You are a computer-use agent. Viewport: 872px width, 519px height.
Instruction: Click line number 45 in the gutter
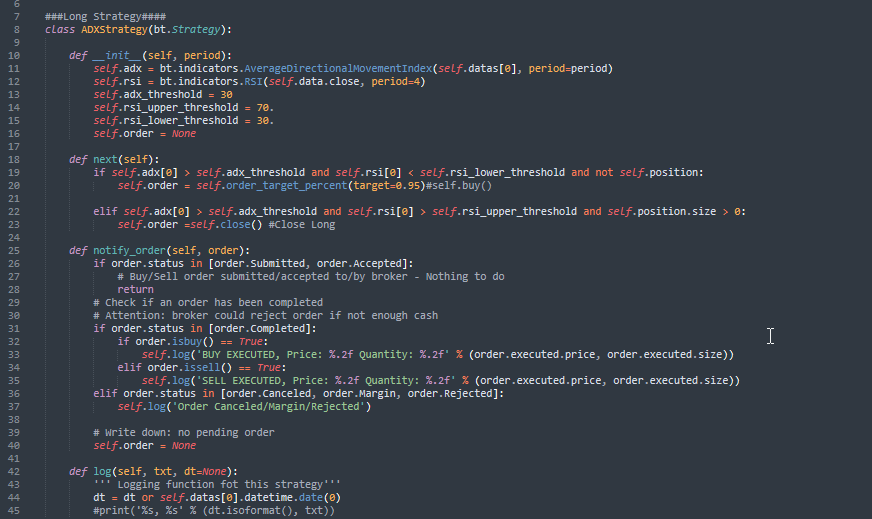tap(14, 510)
